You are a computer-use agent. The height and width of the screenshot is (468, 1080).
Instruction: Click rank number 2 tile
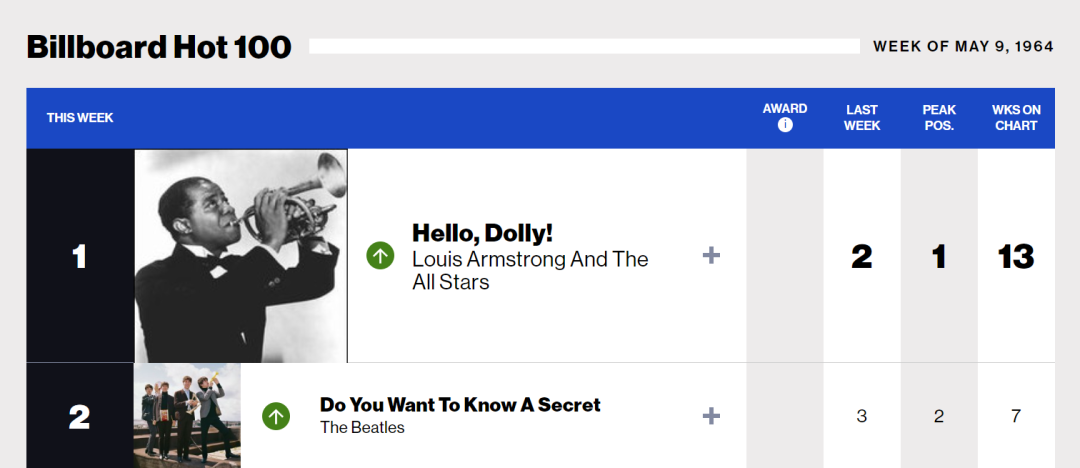pyautogui.click(x=80, y=415)
